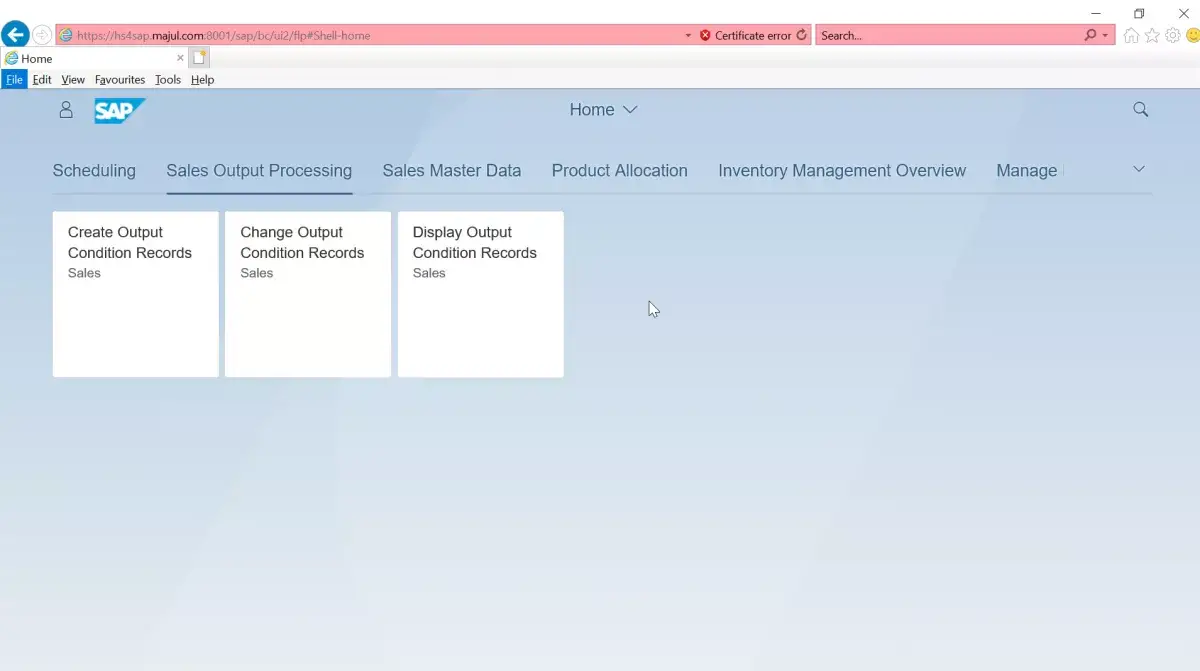This screenshot has height=671, width=1200.
Task: Open the Help menu
Action: (x=202, y=79)
